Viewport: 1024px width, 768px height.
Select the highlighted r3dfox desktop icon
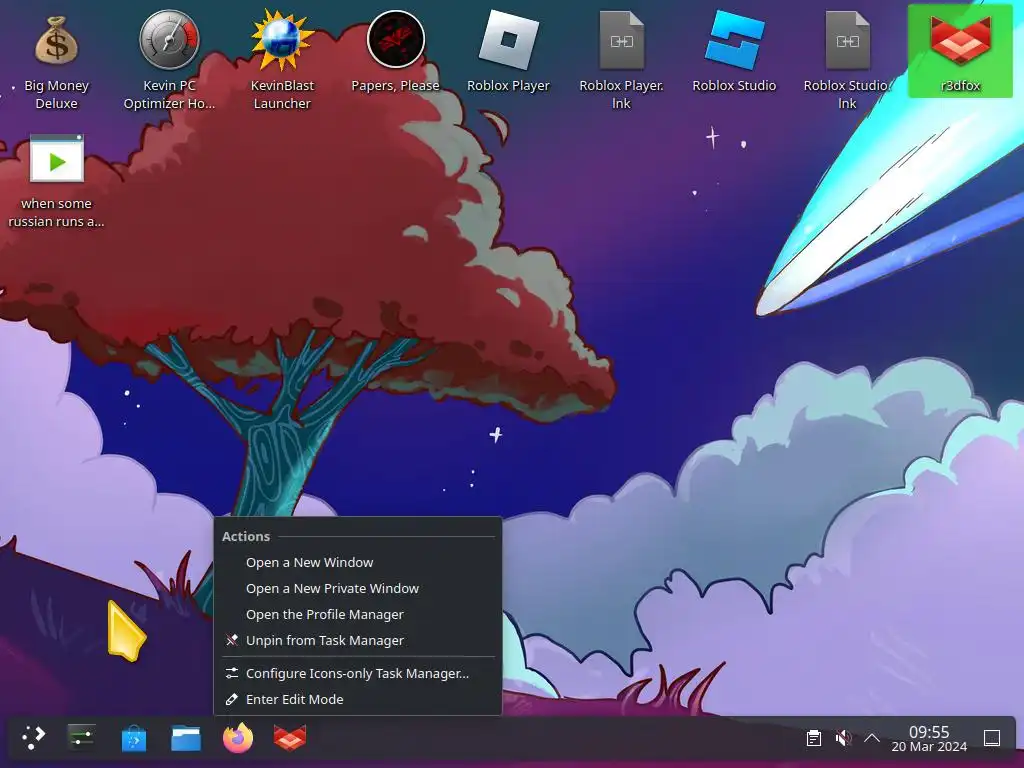pyautogui.click(x=960, y=51)
